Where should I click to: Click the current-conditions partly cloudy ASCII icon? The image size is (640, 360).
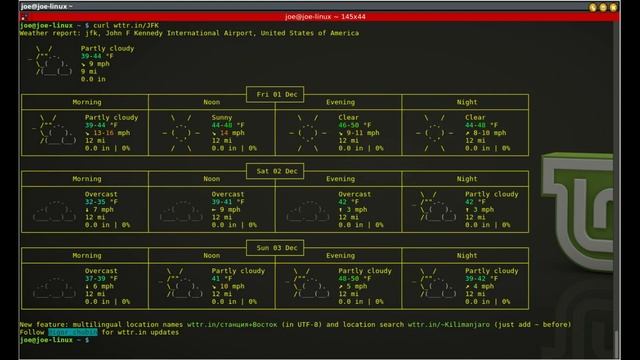coord(51,60)
